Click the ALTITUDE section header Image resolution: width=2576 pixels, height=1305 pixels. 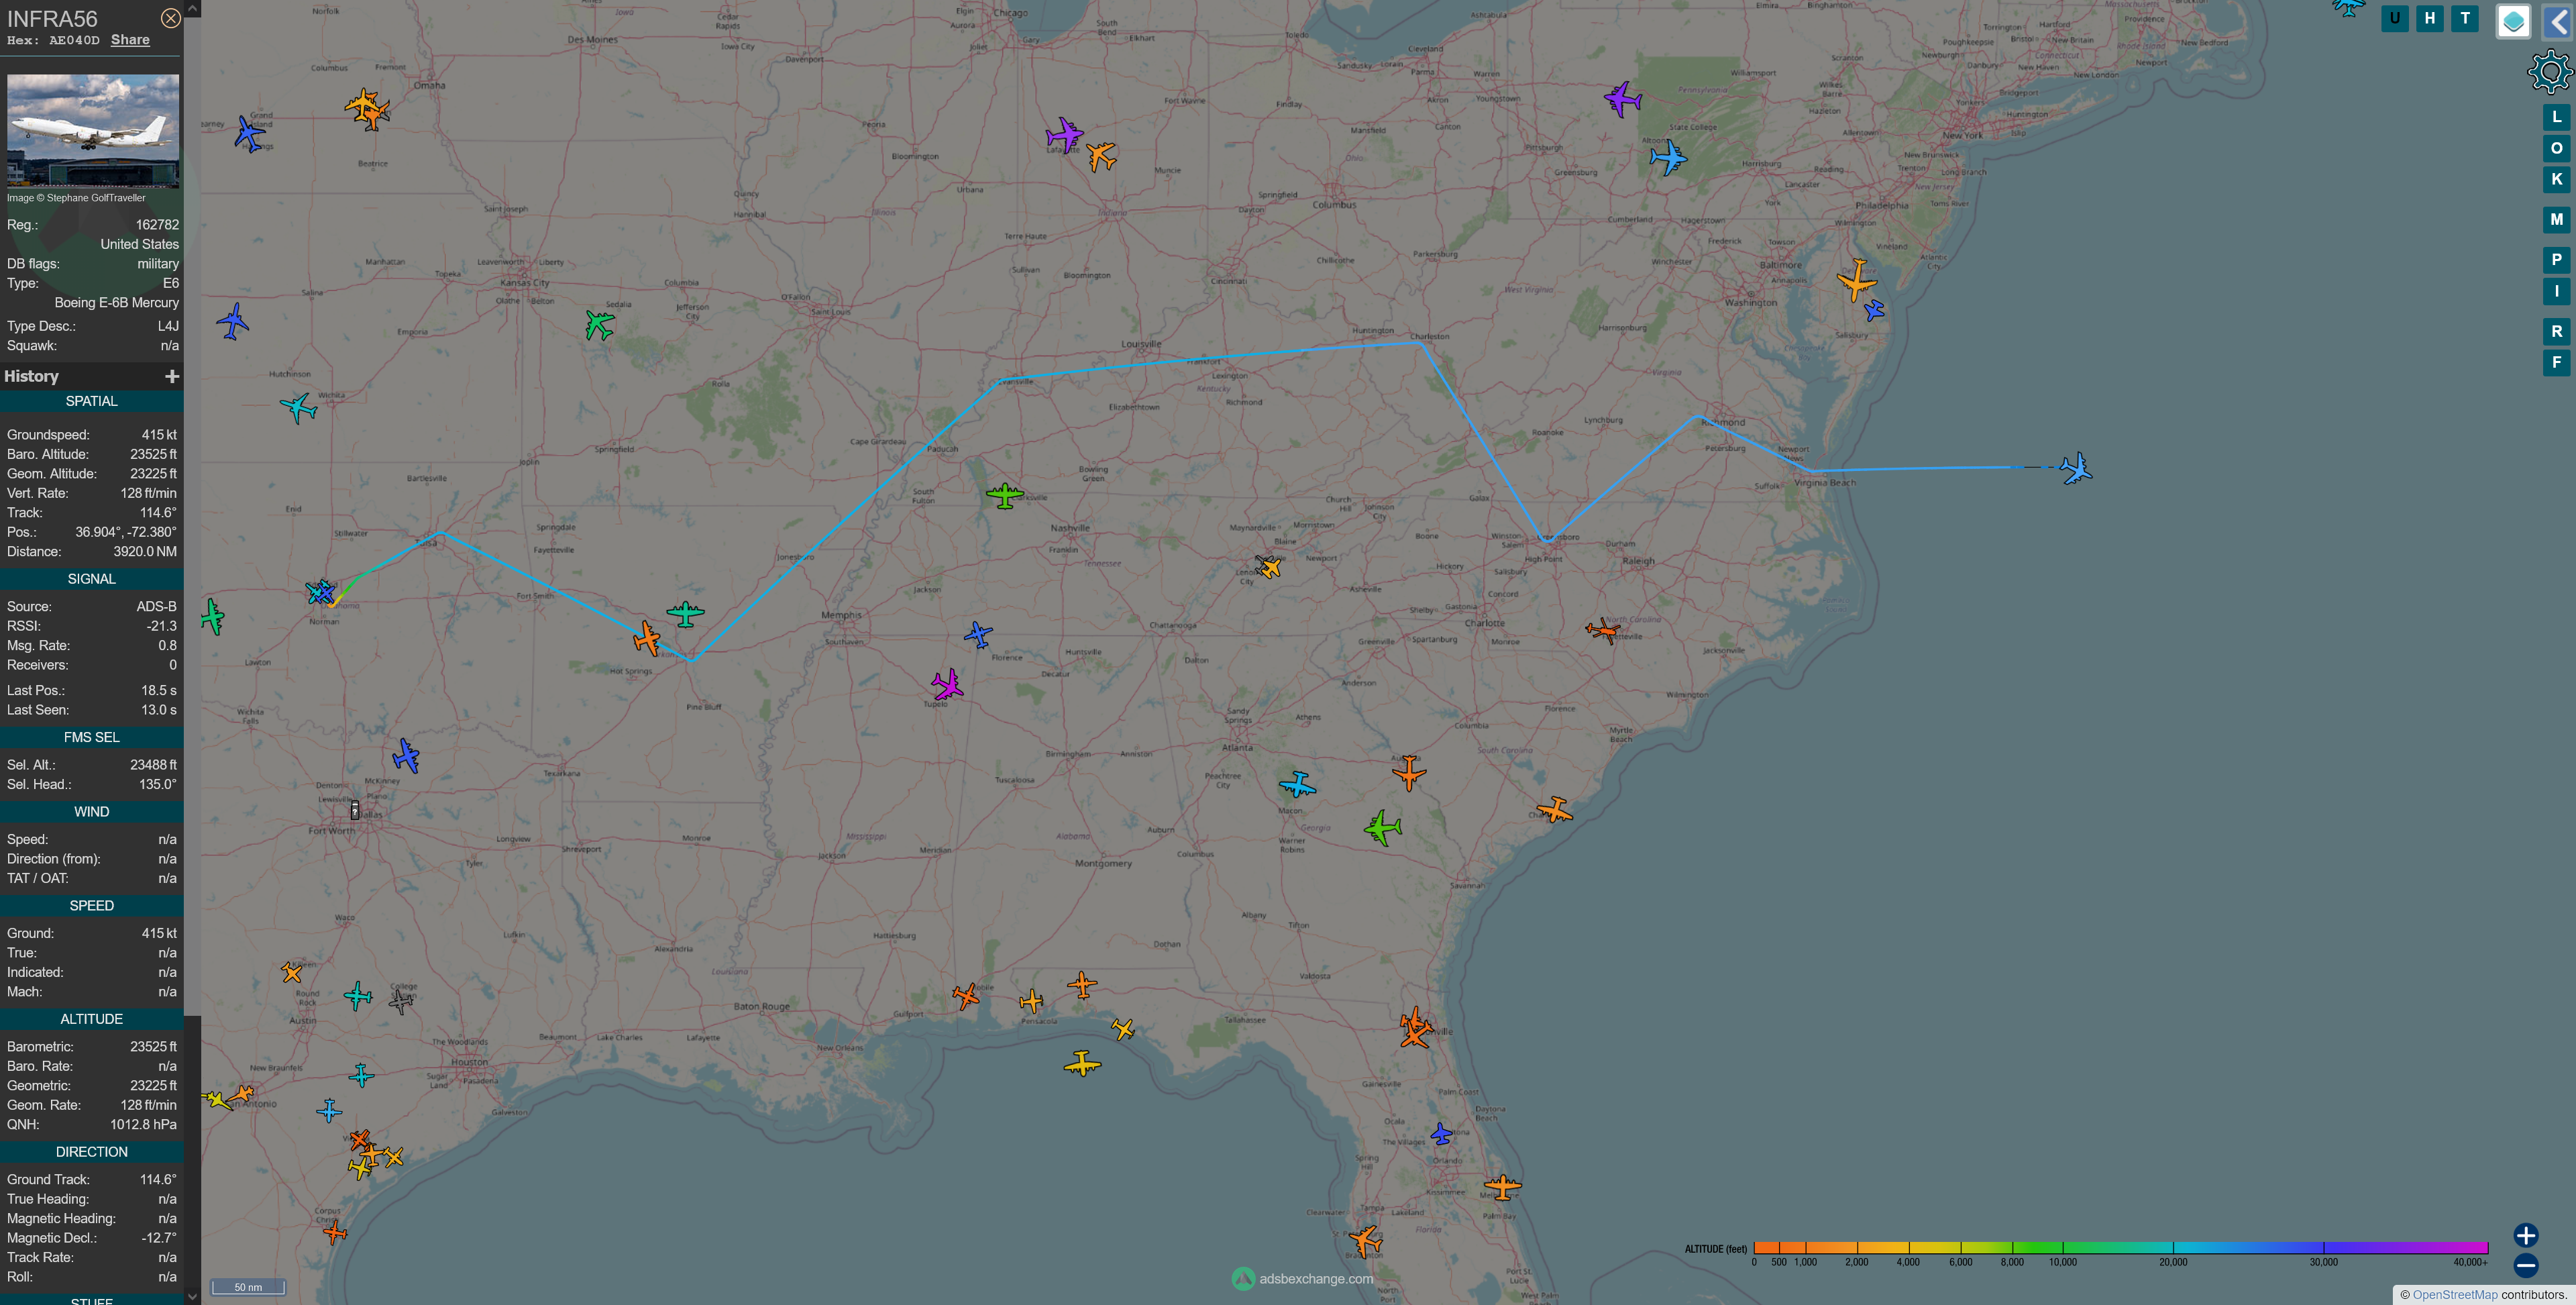point(92,1019)
